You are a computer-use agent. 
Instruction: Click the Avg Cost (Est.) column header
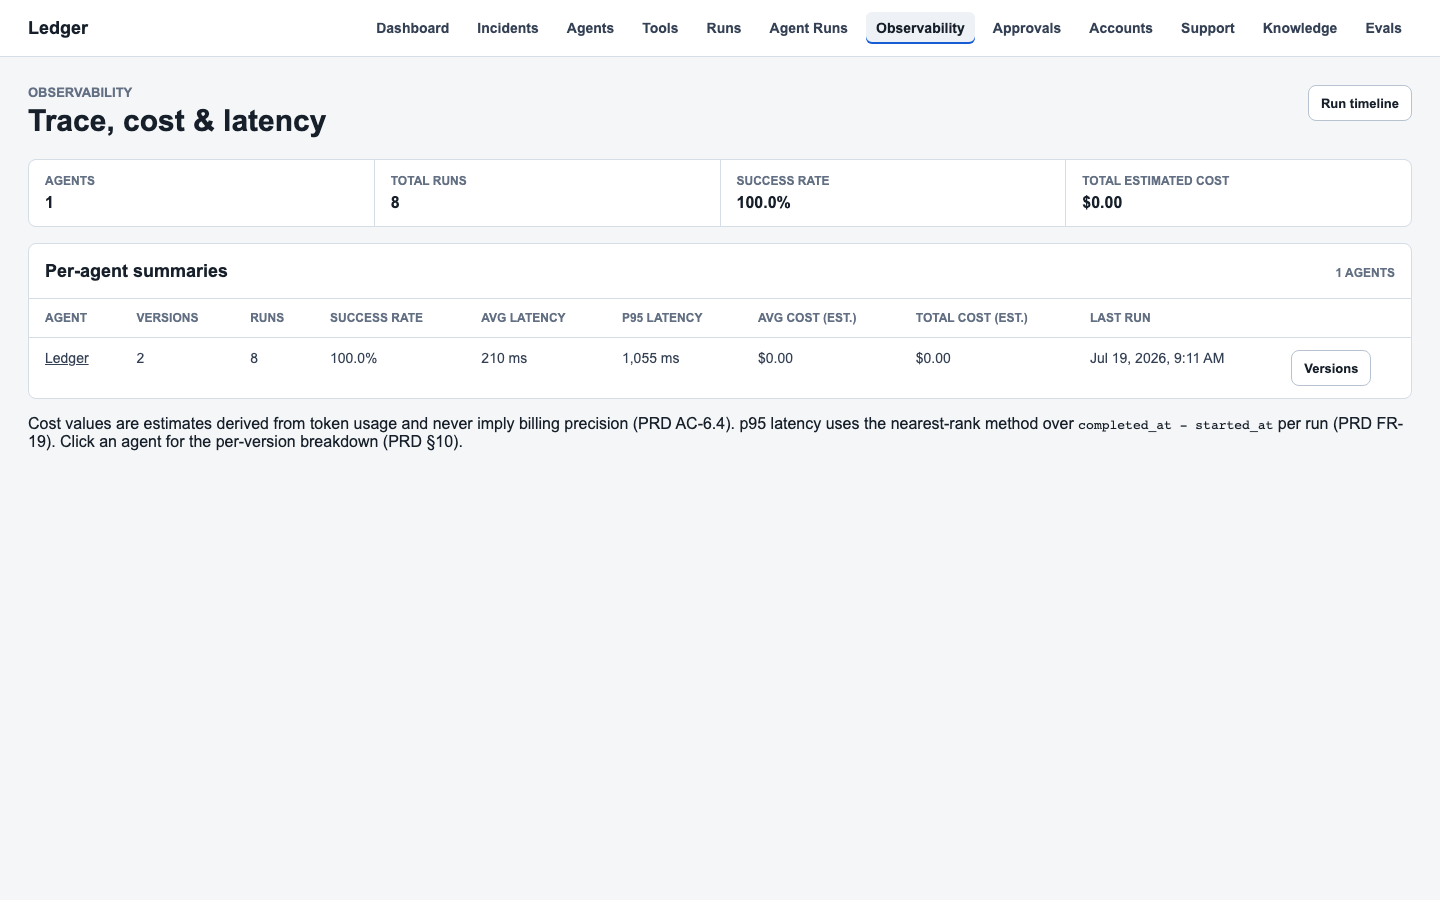807,318
